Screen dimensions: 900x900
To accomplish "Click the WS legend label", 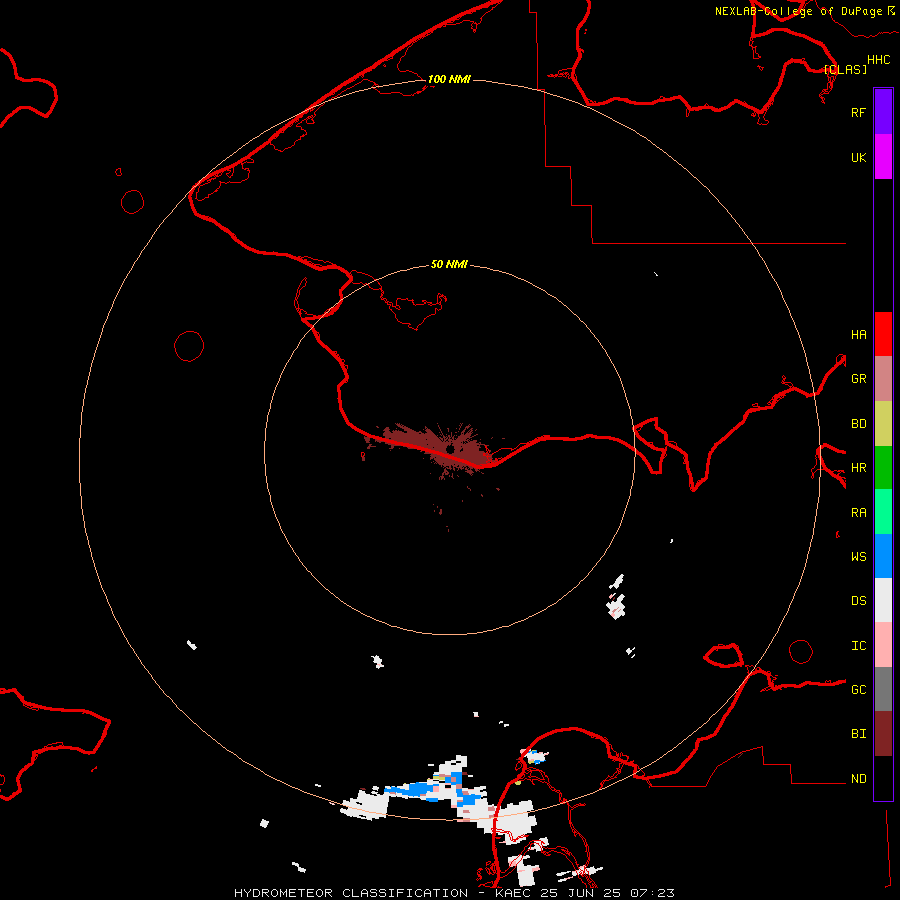I will 858,556.
